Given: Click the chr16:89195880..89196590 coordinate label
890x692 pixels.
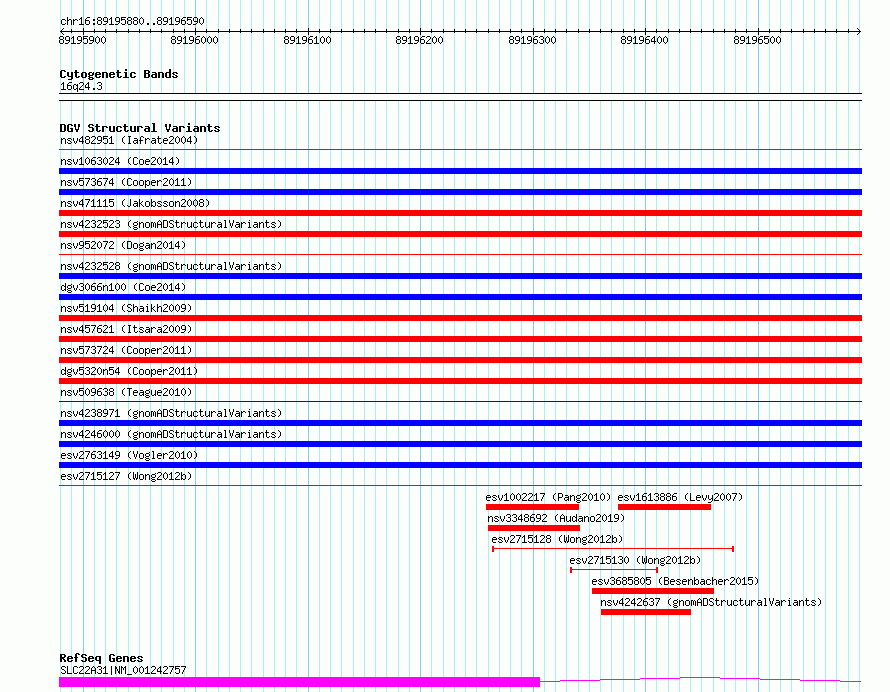Looking at the screenshot, I should [132, 21].
